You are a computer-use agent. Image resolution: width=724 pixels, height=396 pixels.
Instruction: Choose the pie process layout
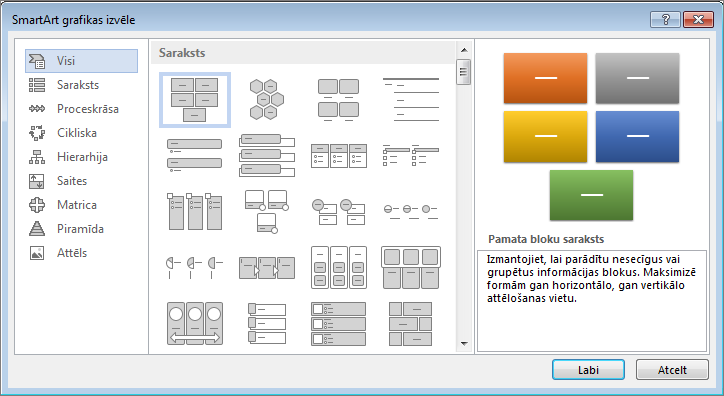click(x=194, y=268)
